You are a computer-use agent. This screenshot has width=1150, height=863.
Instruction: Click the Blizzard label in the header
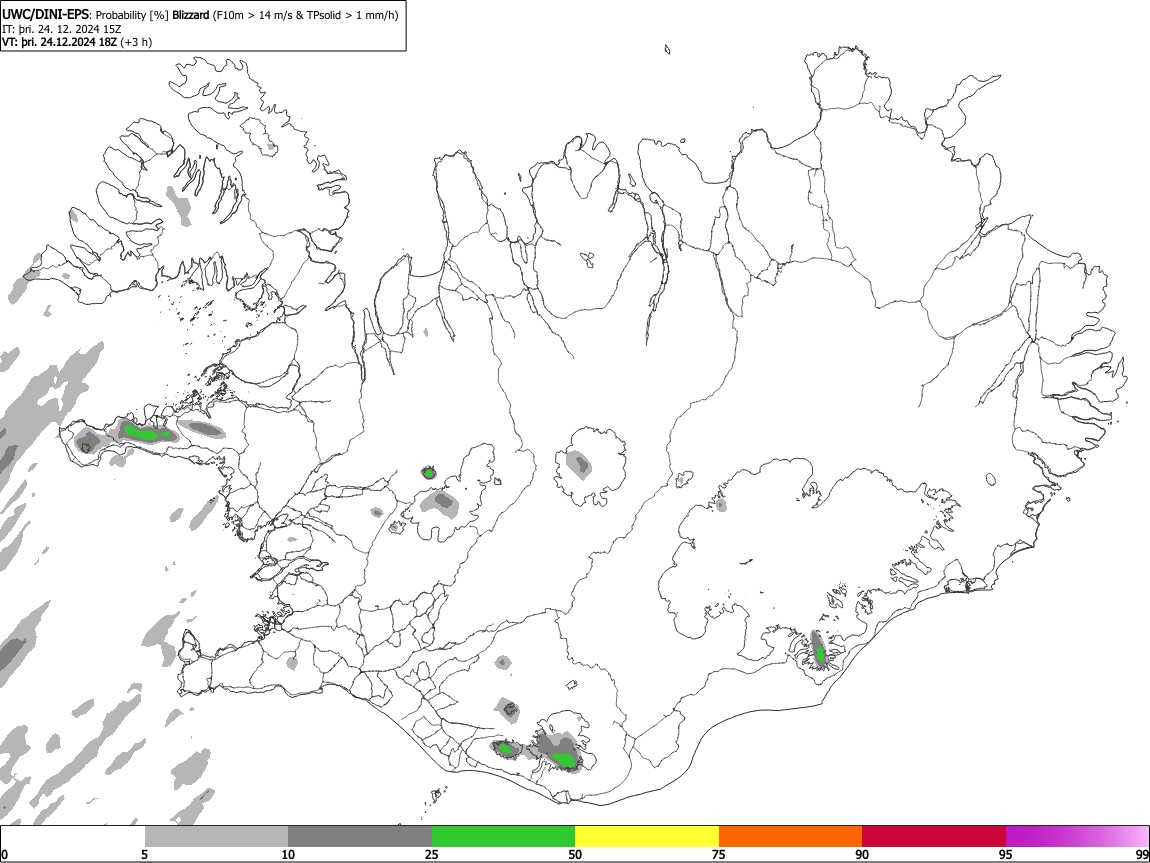click(191, 15)
